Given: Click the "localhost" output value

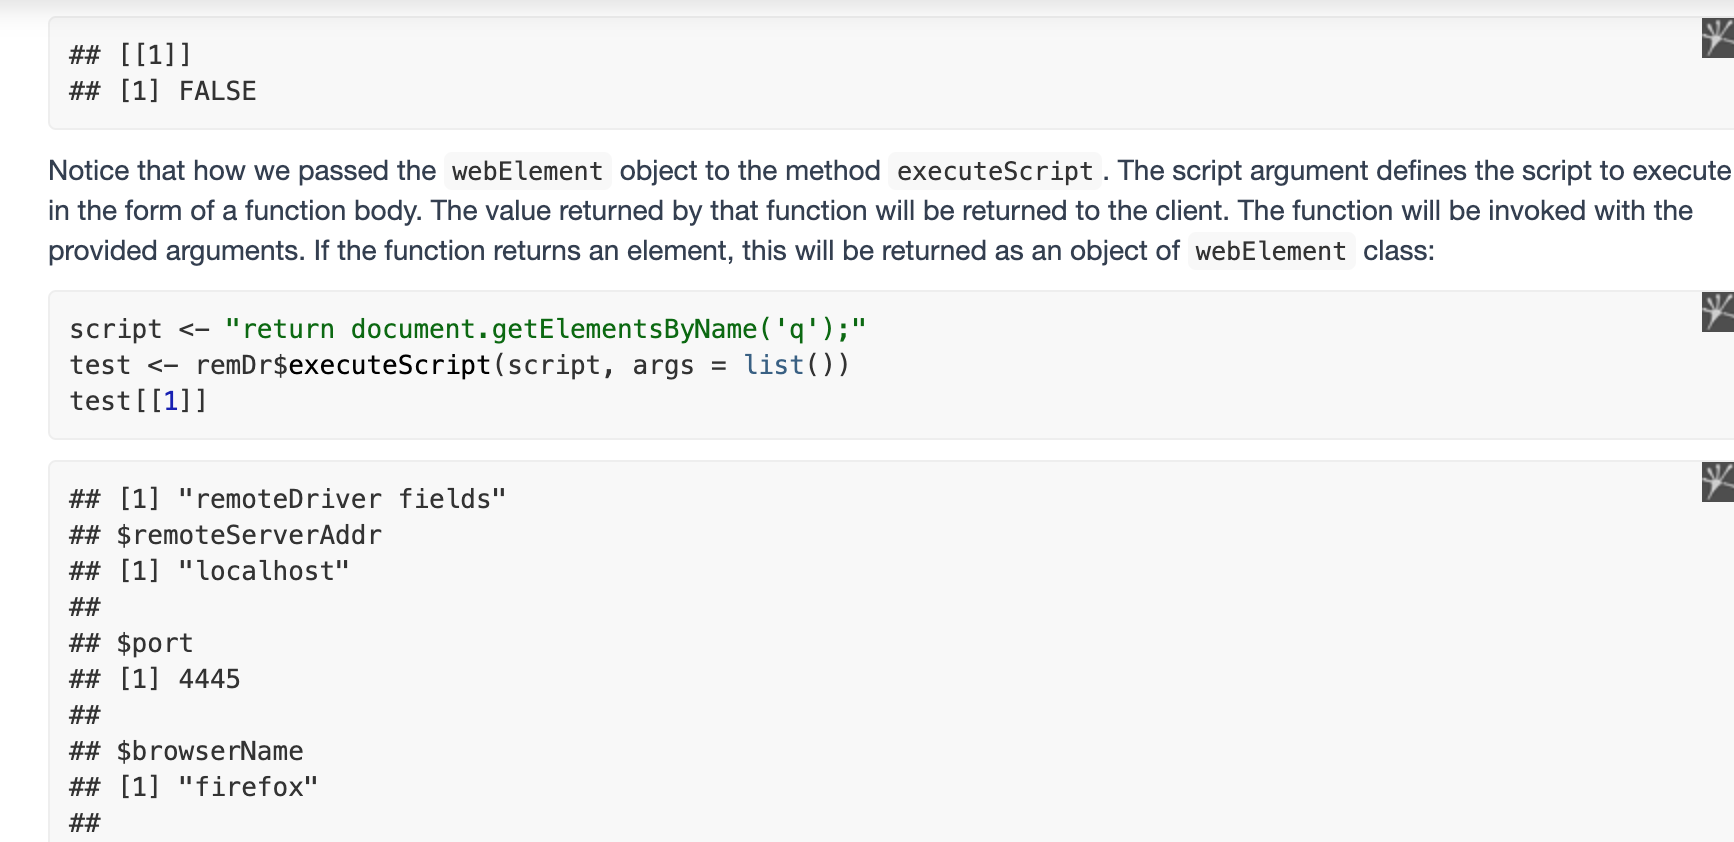Looking at the screenshot, I should coord(264,571).
